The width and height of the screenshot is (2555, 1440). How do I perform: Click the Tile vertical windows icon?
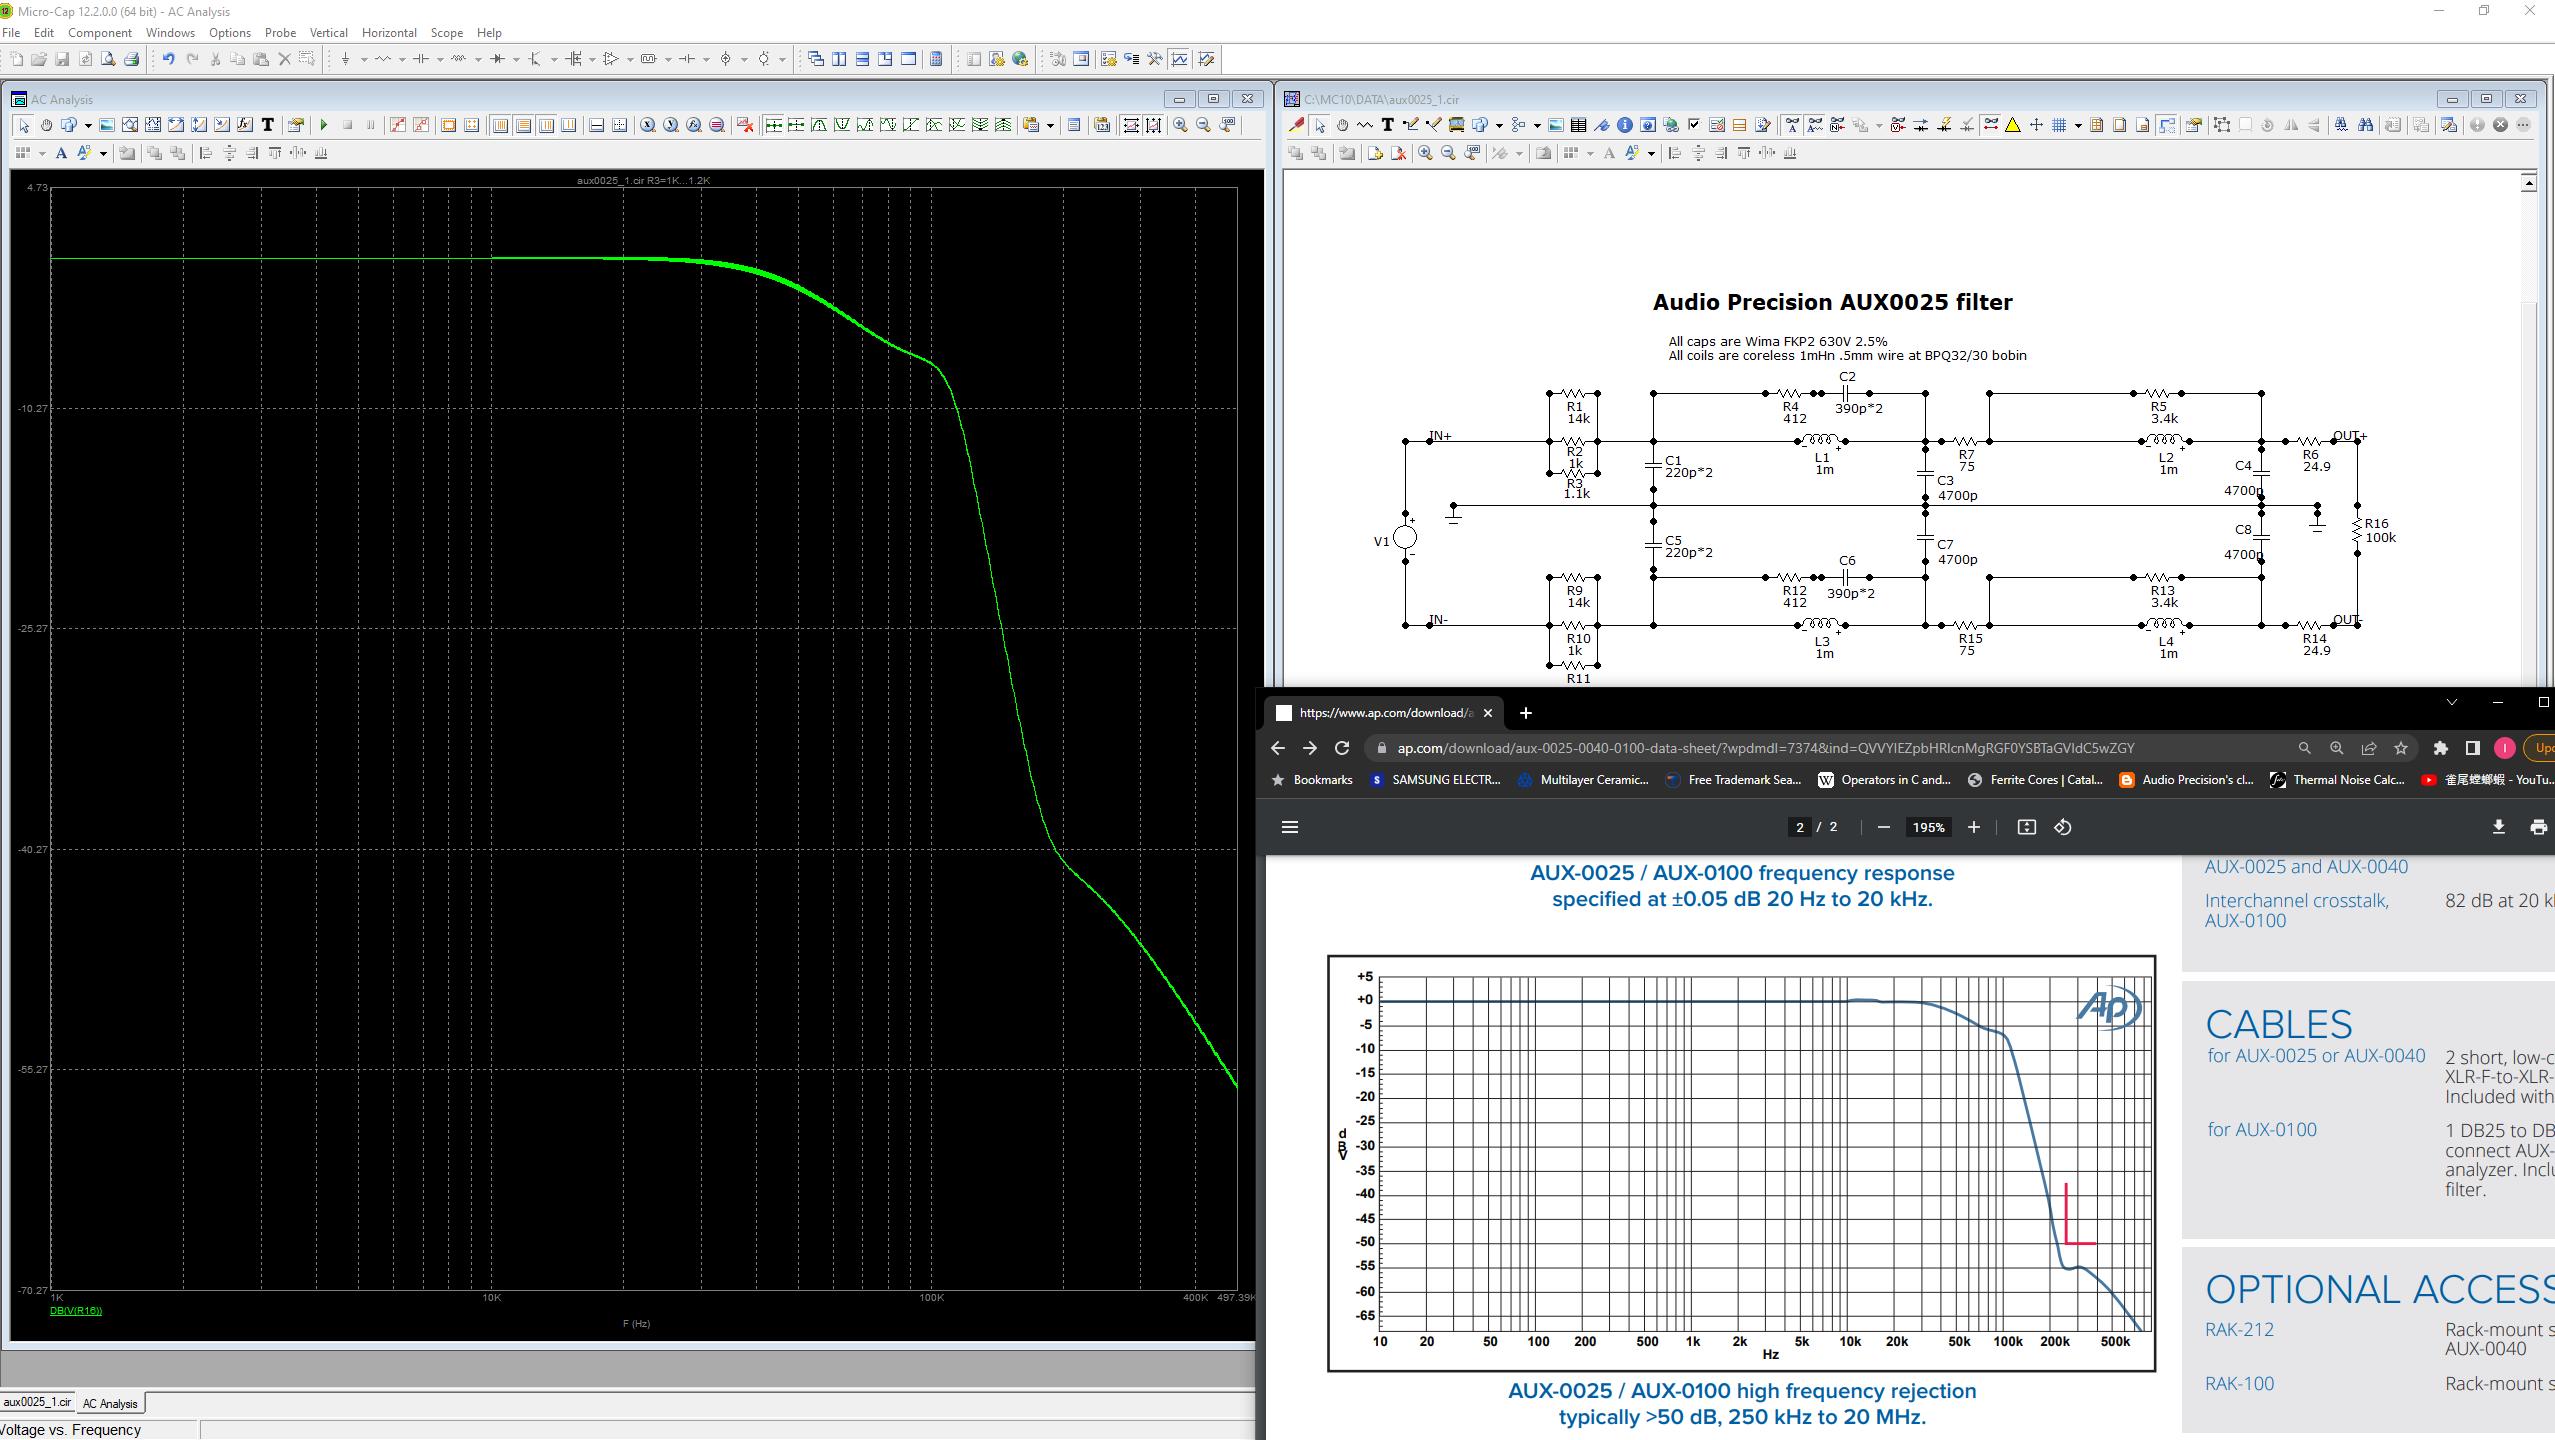[x=839, y=59]
